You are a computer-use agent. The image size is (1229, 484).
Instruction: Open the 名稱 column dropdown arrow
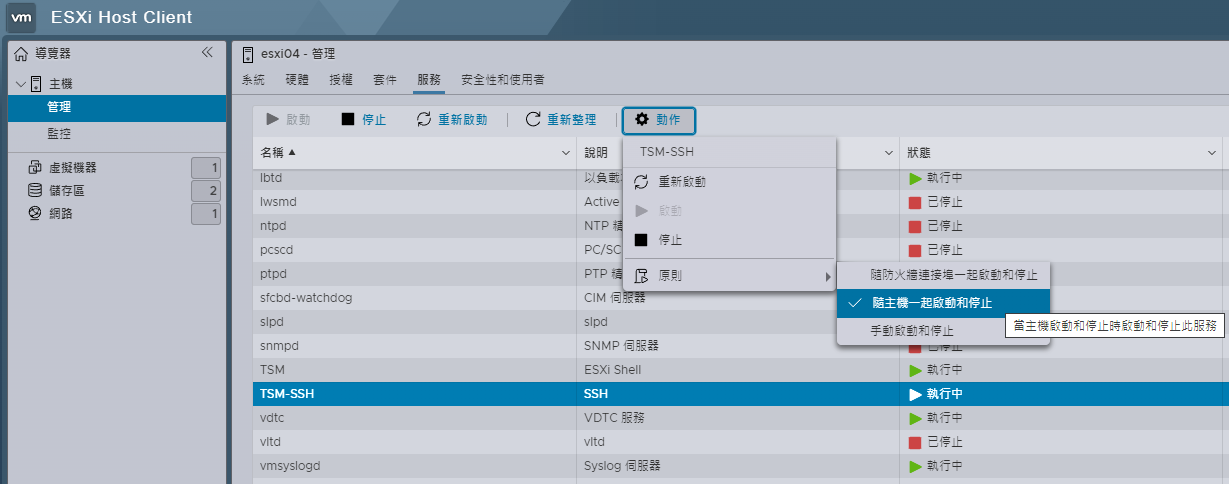tap(567, 153)
